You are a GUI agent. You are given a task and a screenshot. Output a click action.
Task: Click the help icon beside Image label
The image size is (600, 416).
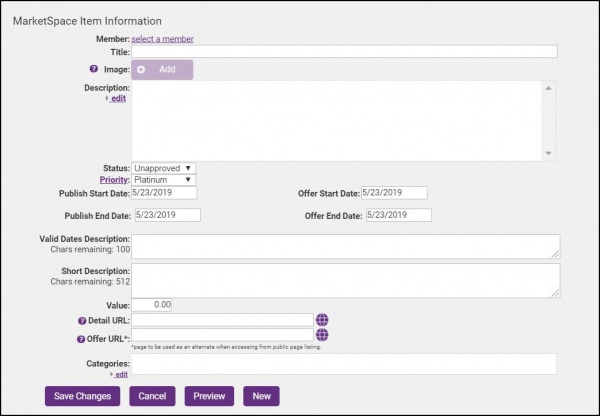[x=93, y=70]
